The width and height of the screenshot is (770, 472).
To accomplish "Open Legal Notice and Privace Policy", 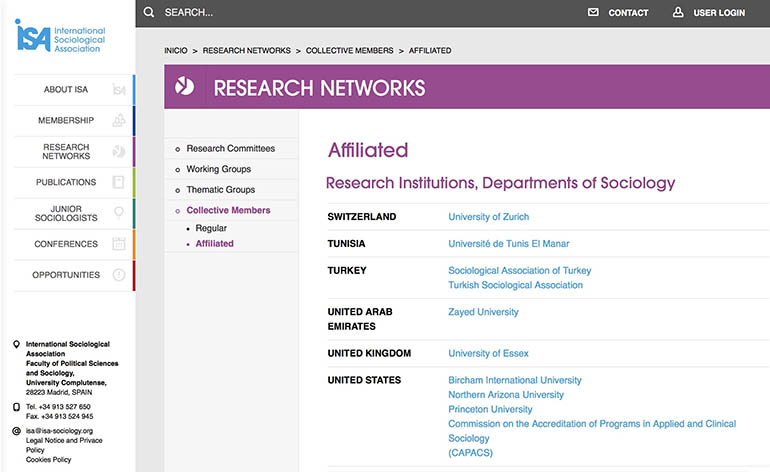I will (x=64, y=445).
